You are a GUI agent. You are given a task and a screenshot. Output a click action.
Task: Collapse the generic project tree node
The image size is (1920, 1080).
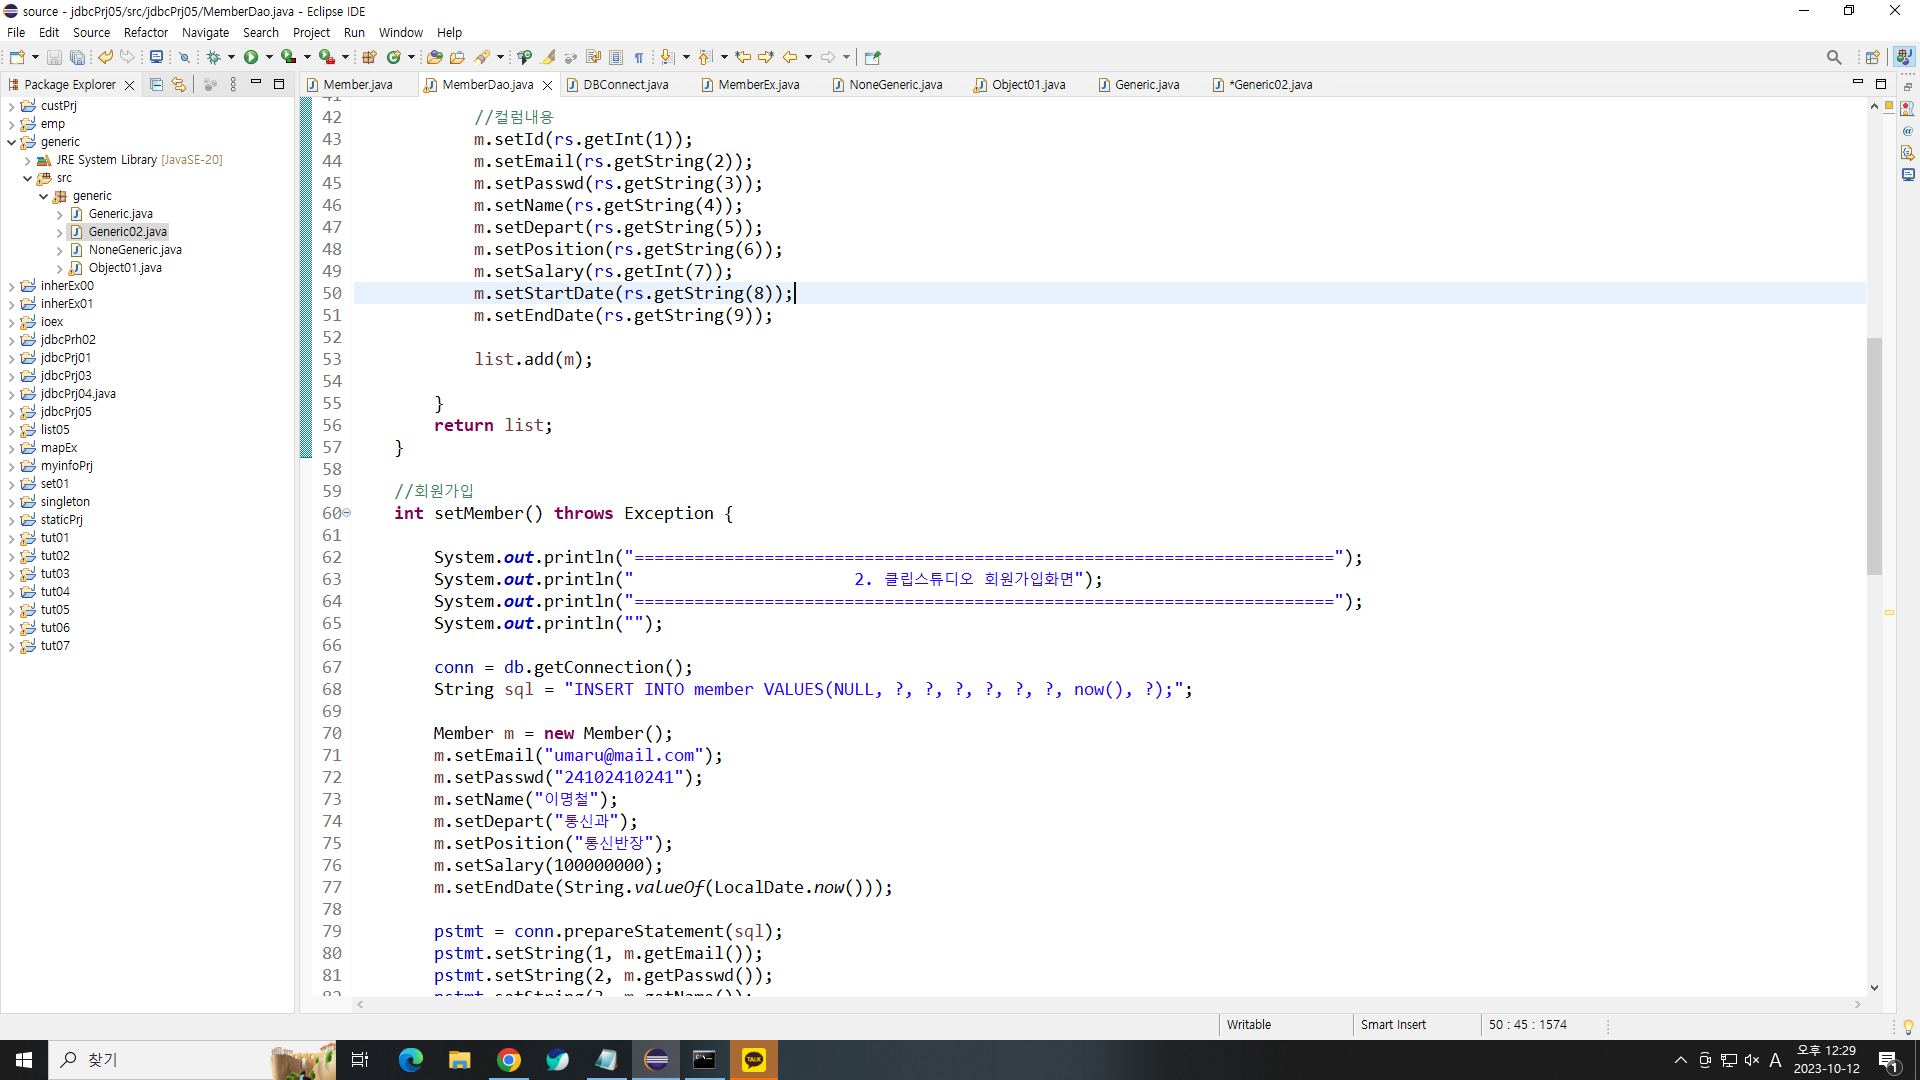[x=11, y=142]
